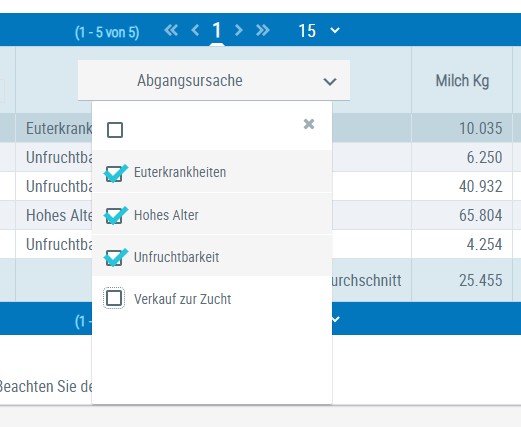Close the filter popup with X icon
Screen dimensions: 521x427
point(309,124)
